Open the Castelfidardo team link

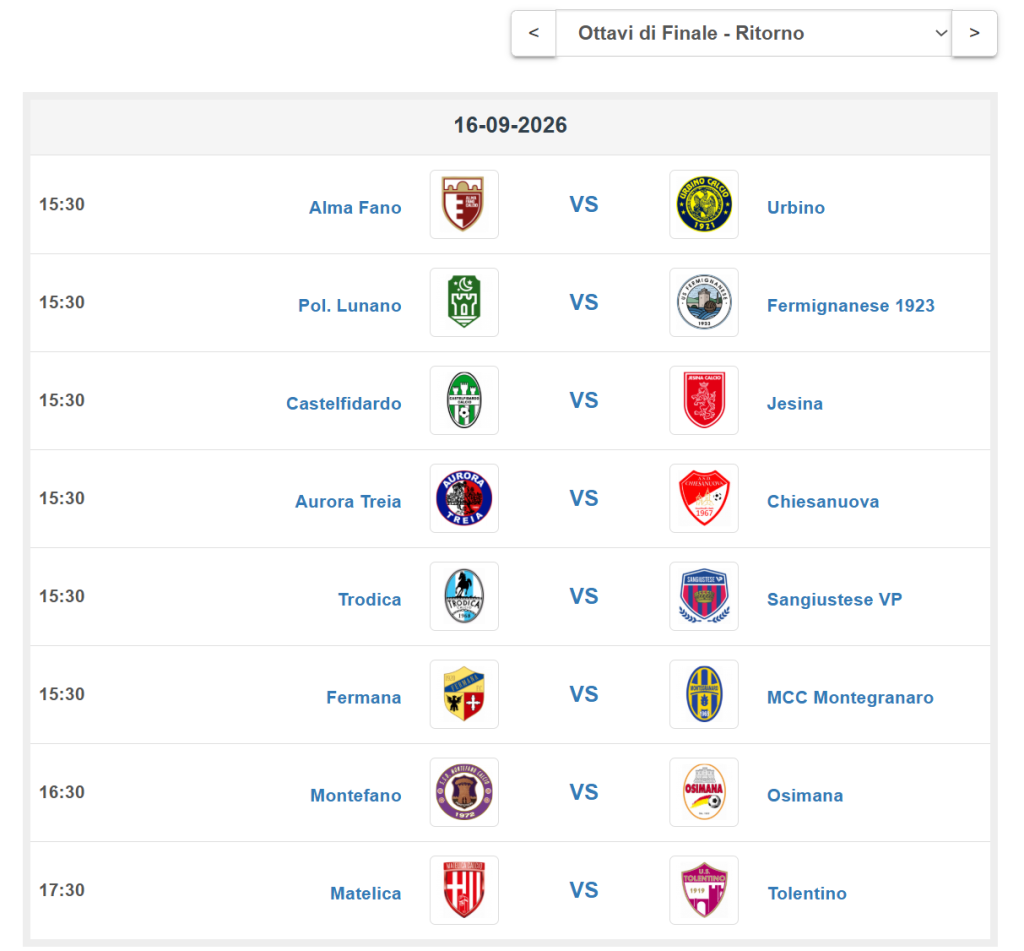pos(344,404)
